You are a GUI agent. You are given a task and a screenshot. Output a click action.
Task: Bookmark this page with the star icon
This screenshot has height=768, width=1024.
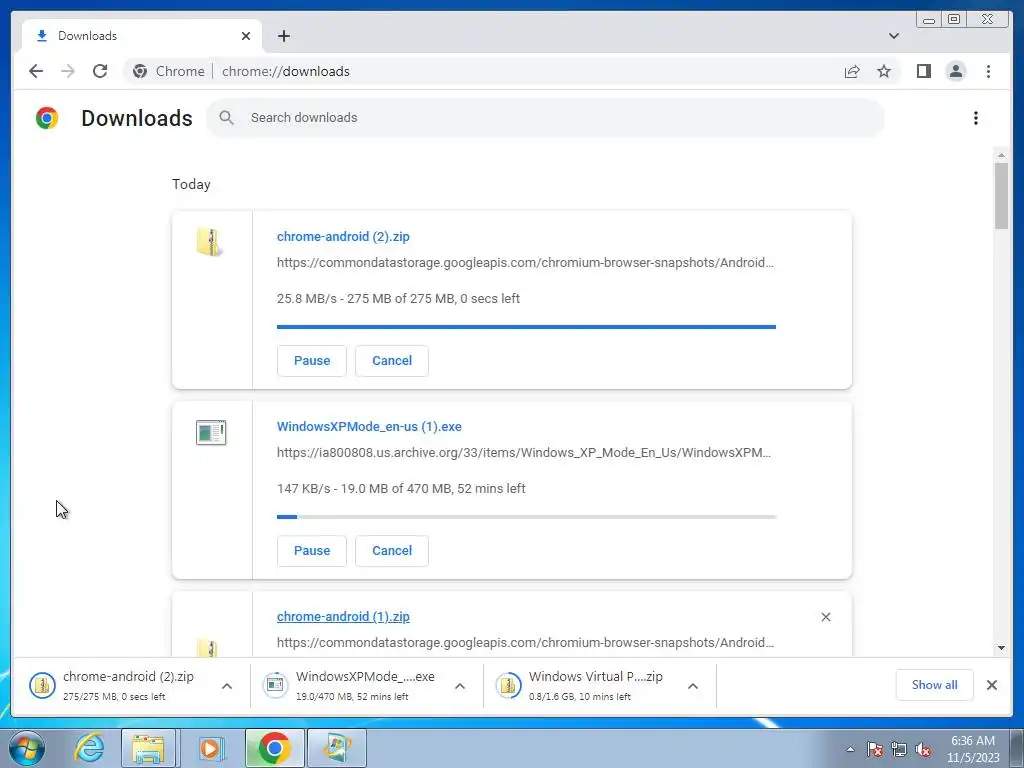tap(884, 71)
